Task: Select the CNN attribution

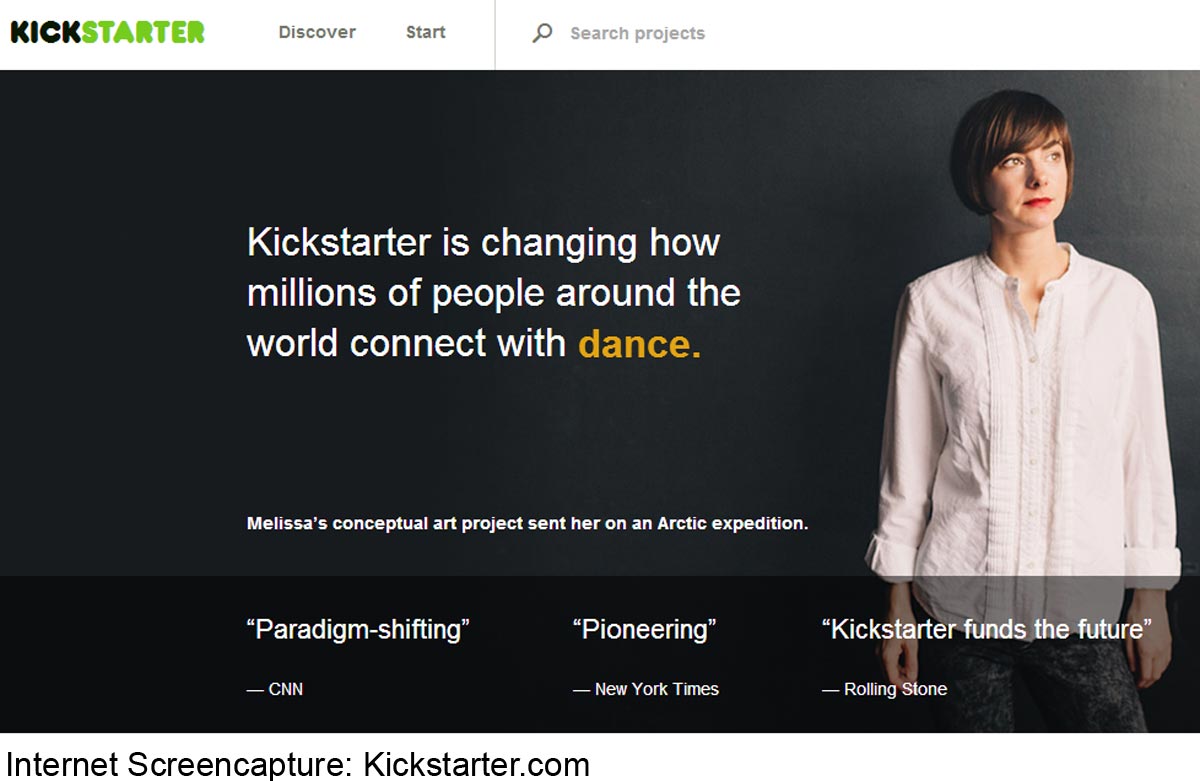Action: pyautogui.click(x=275, y=689)
